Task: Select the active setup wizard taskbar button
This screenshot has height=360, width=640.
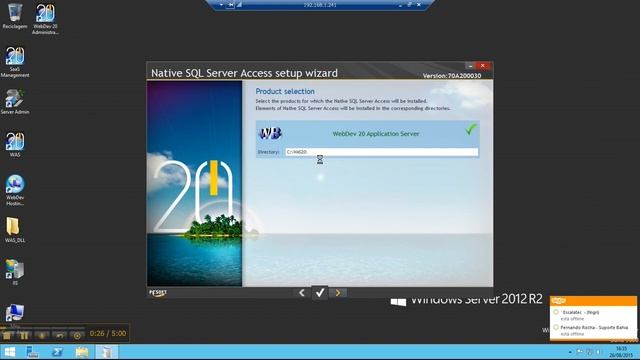Action: 107,352
